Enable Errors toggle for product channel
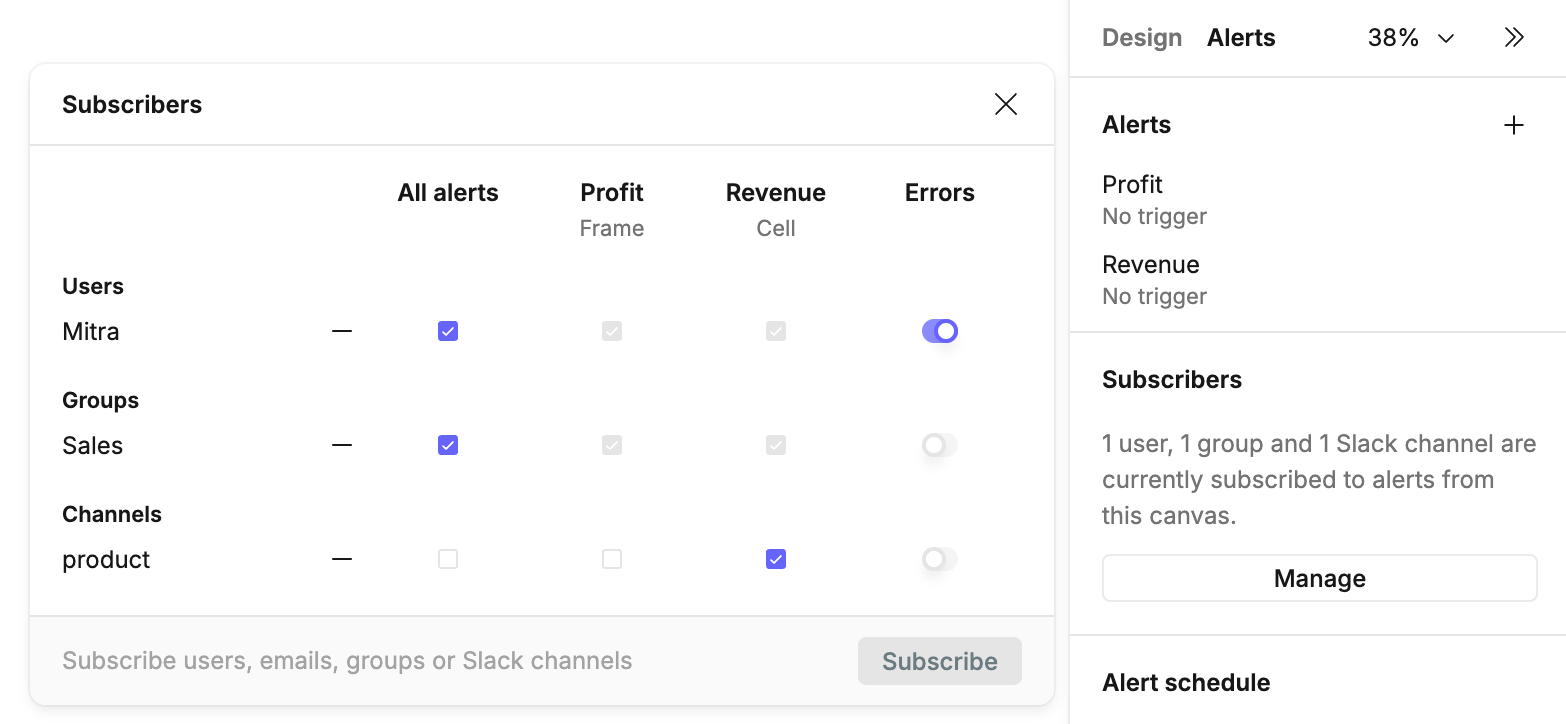The height and width of the screenshot is (724, 1566). pos(940,559)
